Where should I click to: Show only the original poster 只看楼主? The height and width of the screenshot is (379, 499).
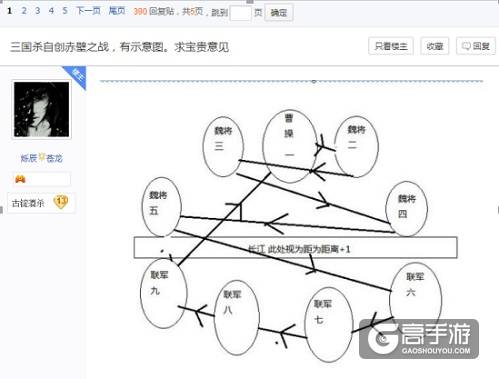point(391,46)
